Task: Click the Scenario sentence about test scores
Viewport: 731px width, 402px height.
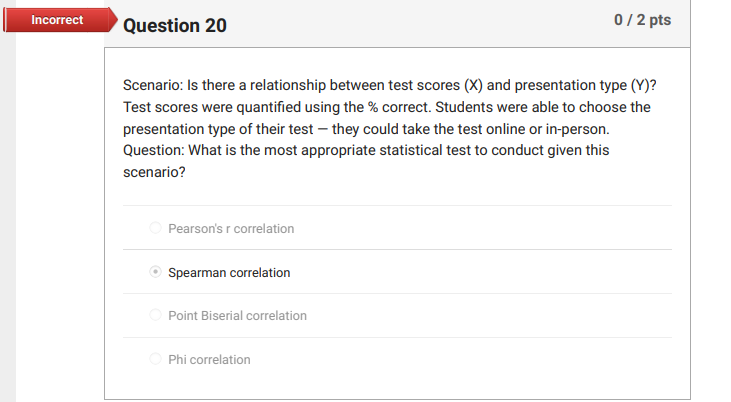Action: (389, 85)
